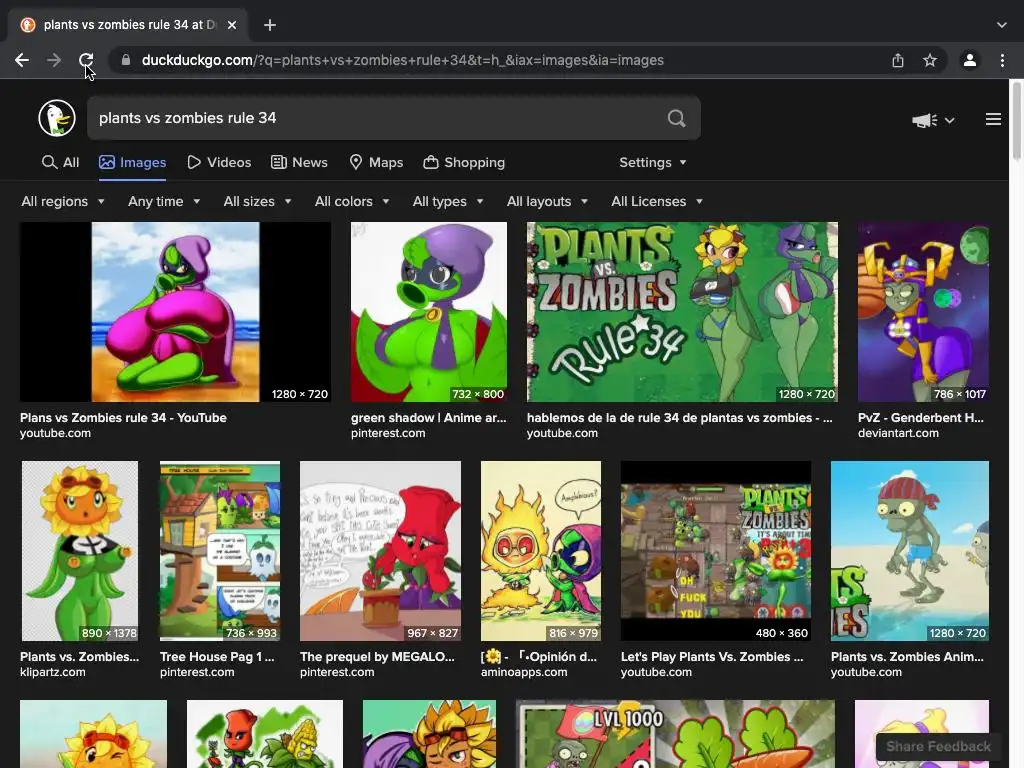Open a new tab with the plus button
The width and height of the screenshot is (1024, 768).
[270, 25]
